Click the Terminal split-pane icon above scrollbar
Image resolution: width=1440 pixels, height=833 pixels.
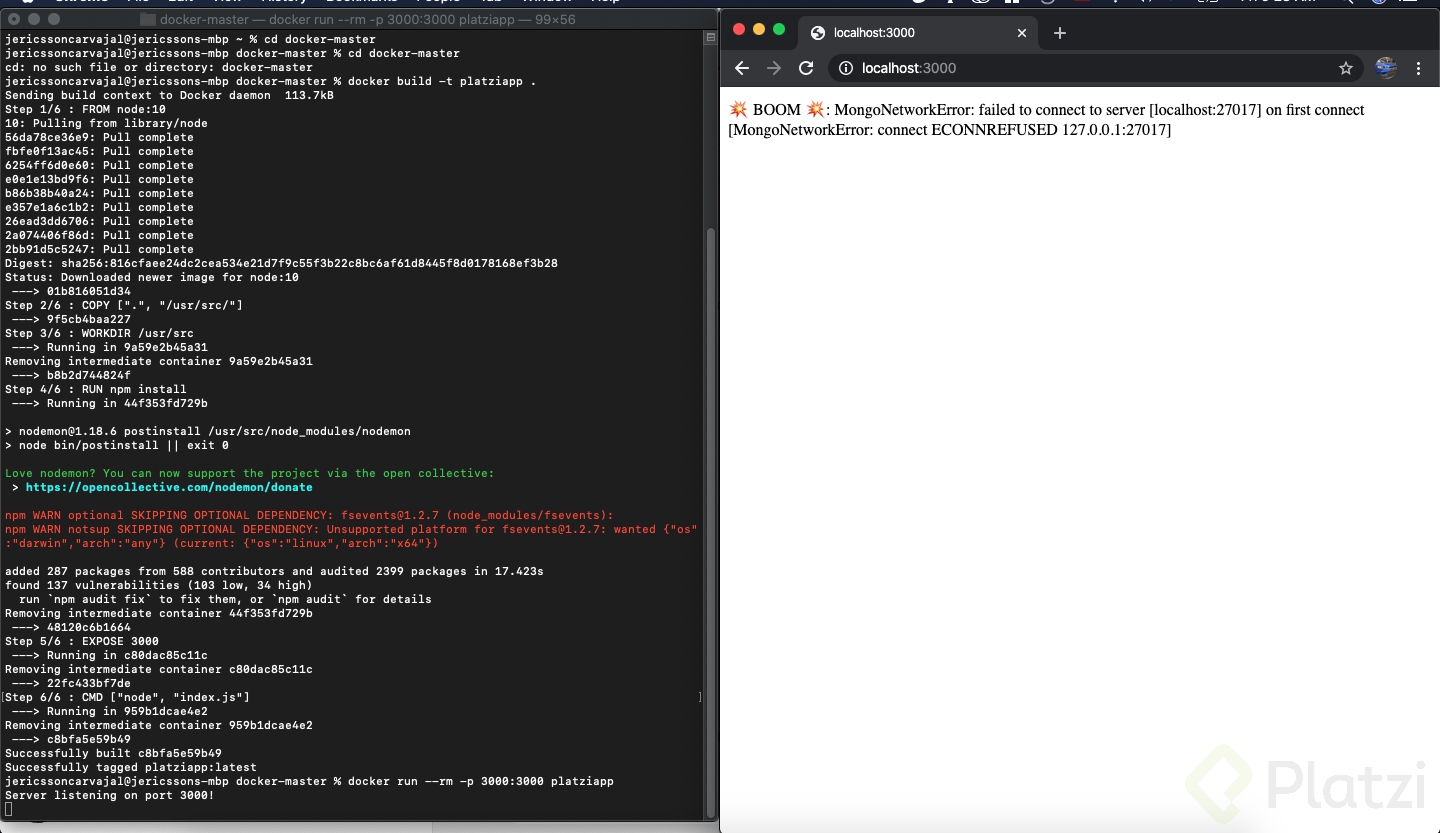[x=711, y=38]
